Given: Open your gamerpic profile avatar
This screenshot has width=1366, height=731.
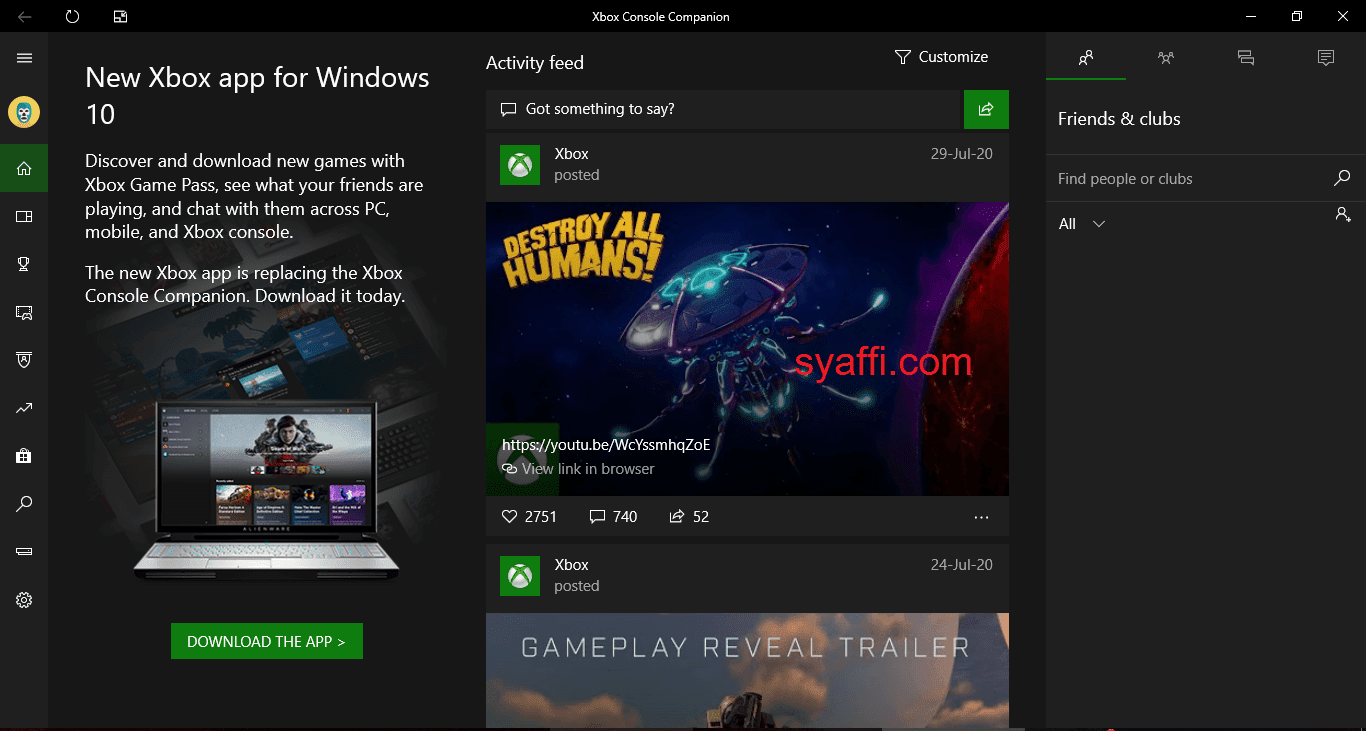Looking at the screenshot, I should click(x=24, y=112).
